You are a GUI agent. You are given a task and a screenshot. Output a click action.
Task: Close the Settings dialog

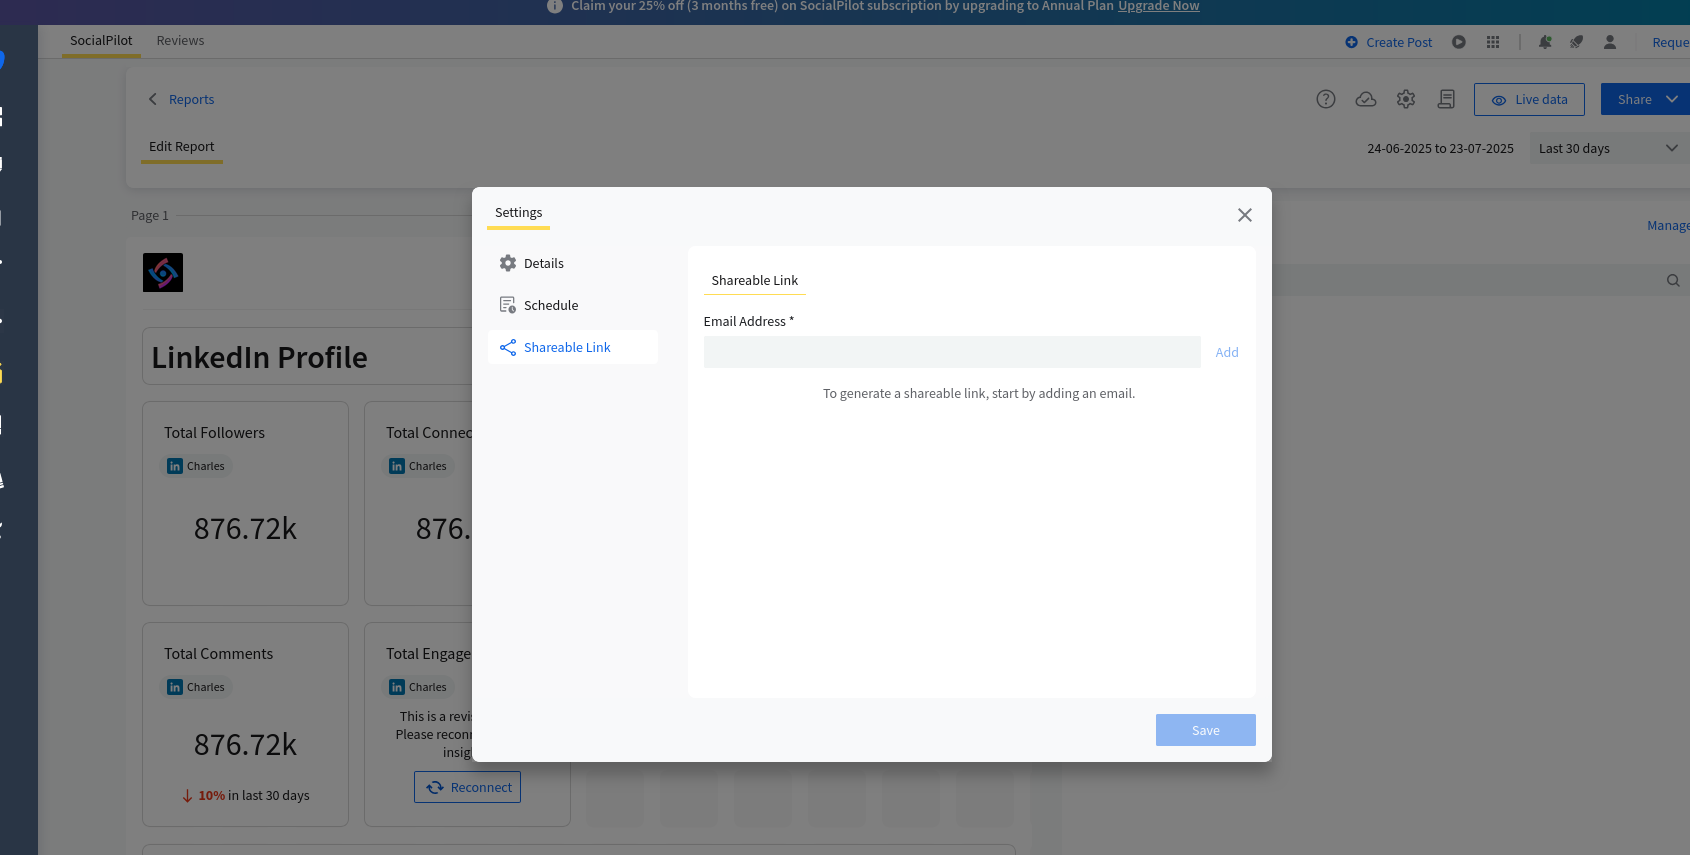coord(1245,215)
